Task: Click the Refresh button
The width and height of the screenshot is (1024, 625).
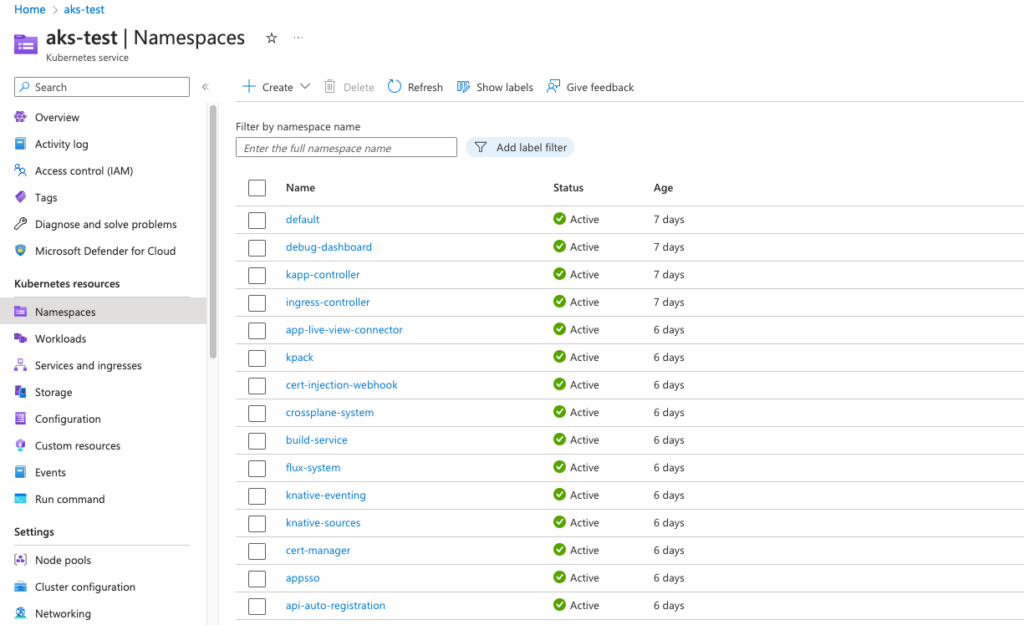Action: (415, 87)
